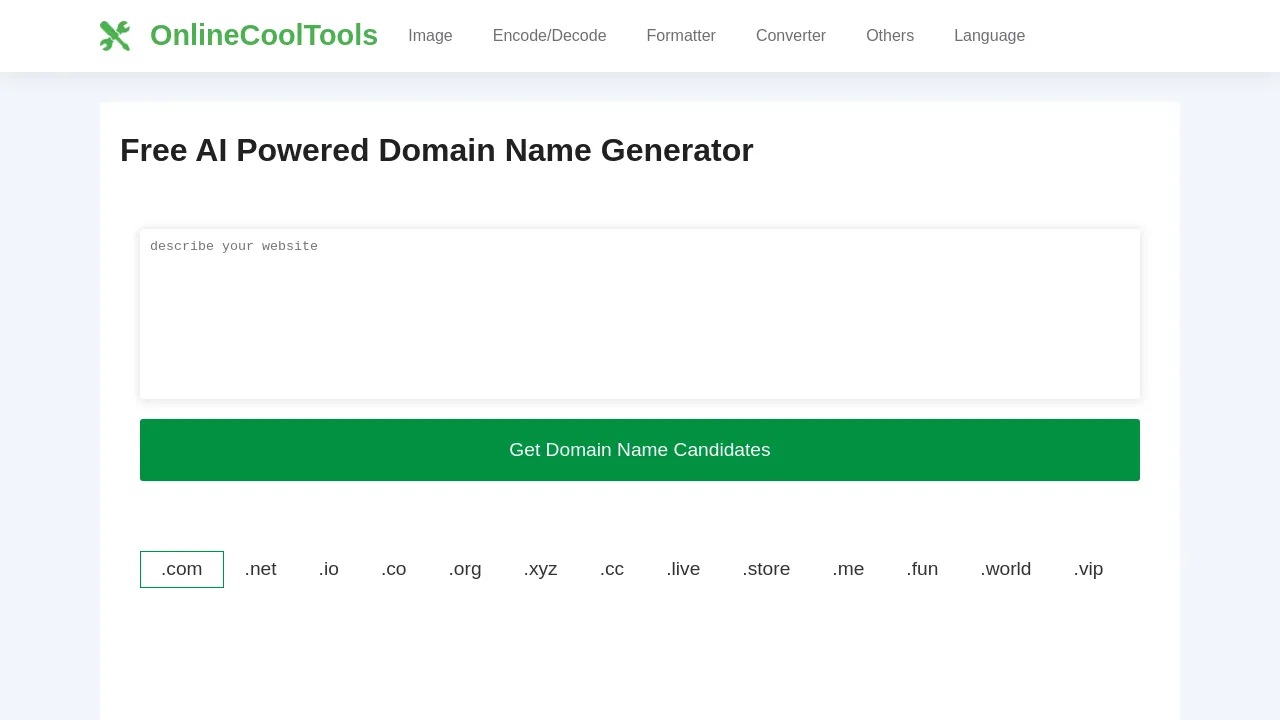
Task: Click the OnlineCoolTools wrench-and-screwdriver logo icon
Action: 114,35
